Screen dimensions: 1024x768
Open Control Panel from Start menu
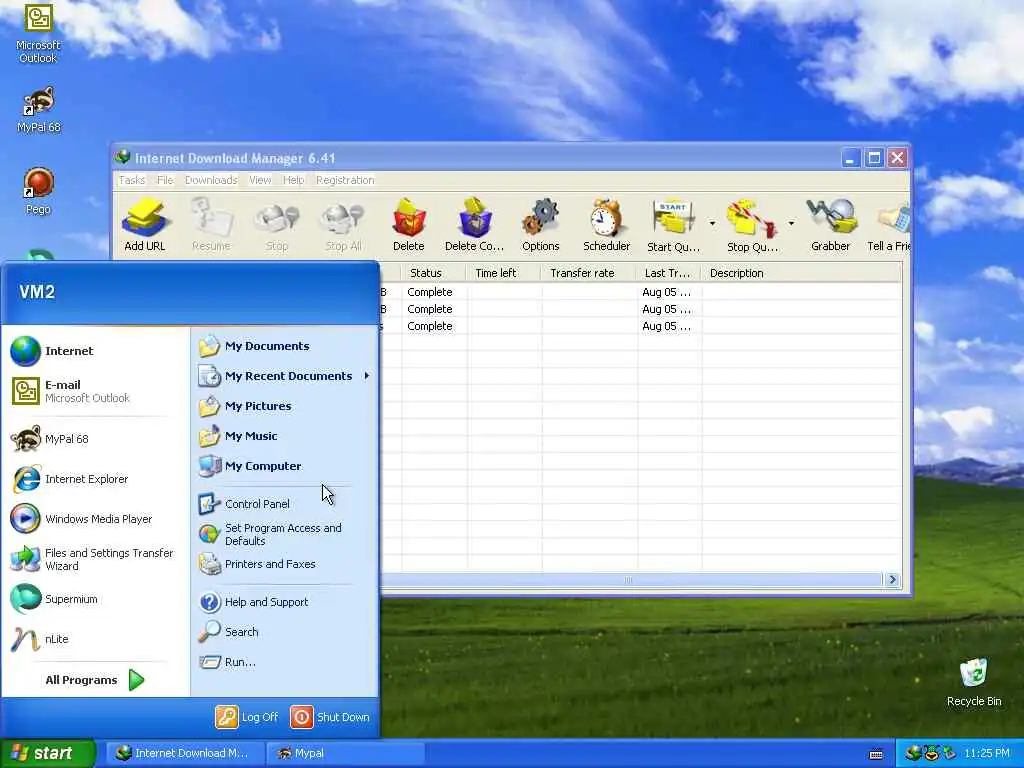click(285, 504)
